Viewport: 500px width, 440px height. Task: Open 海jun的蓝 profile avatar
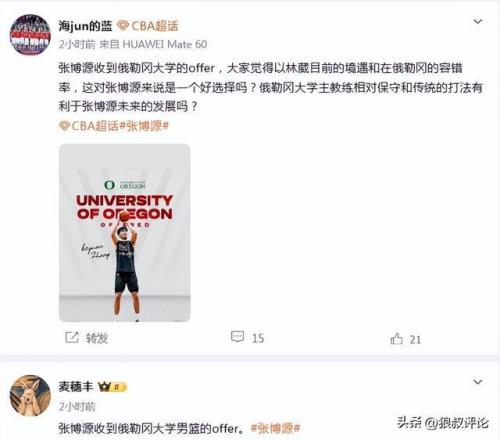[30, 35]
